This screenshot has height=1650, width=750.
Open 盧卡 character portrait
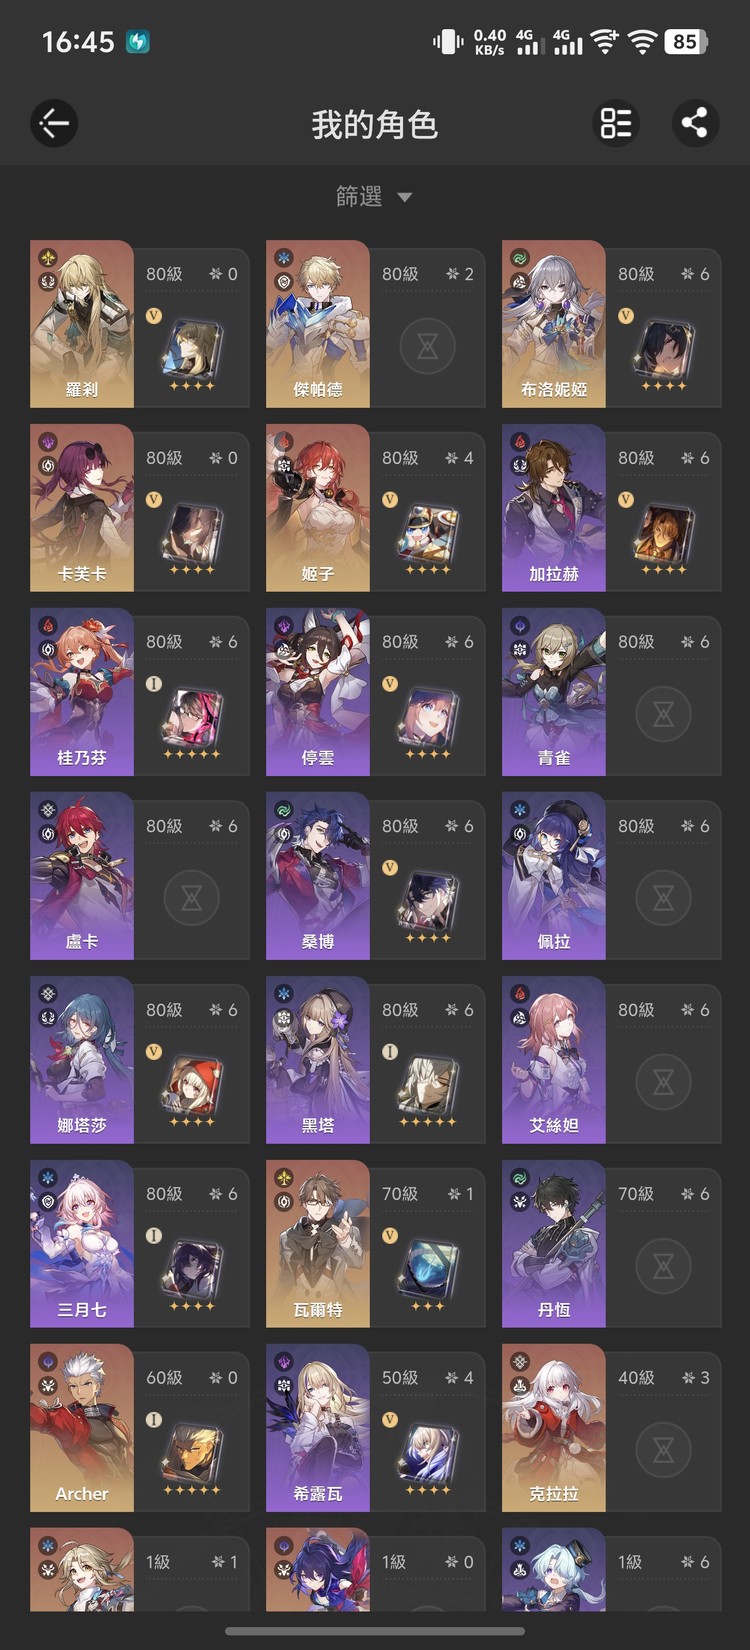point(82,876)
